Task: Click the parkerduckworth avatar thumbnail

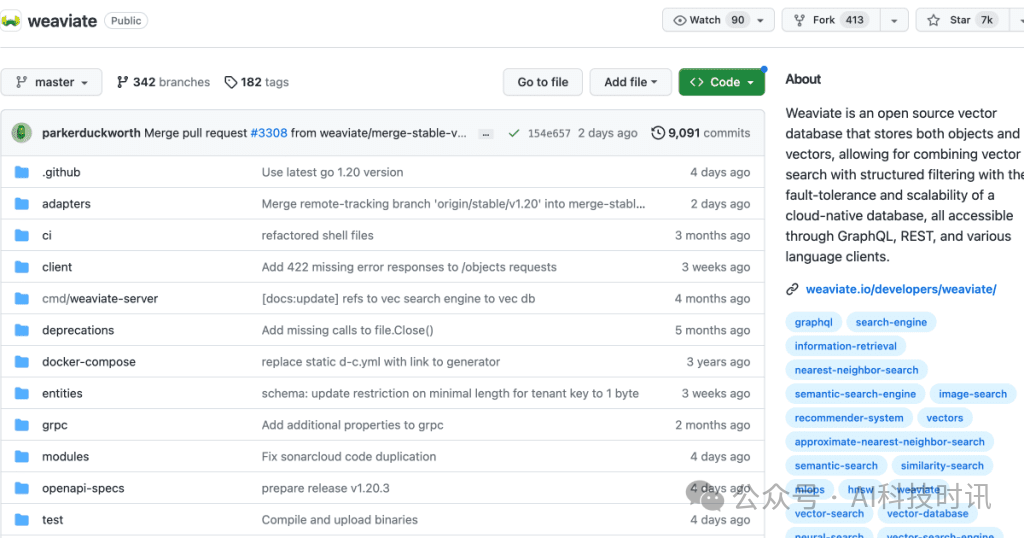Action: pyautogui.click(x=22, y=133)
